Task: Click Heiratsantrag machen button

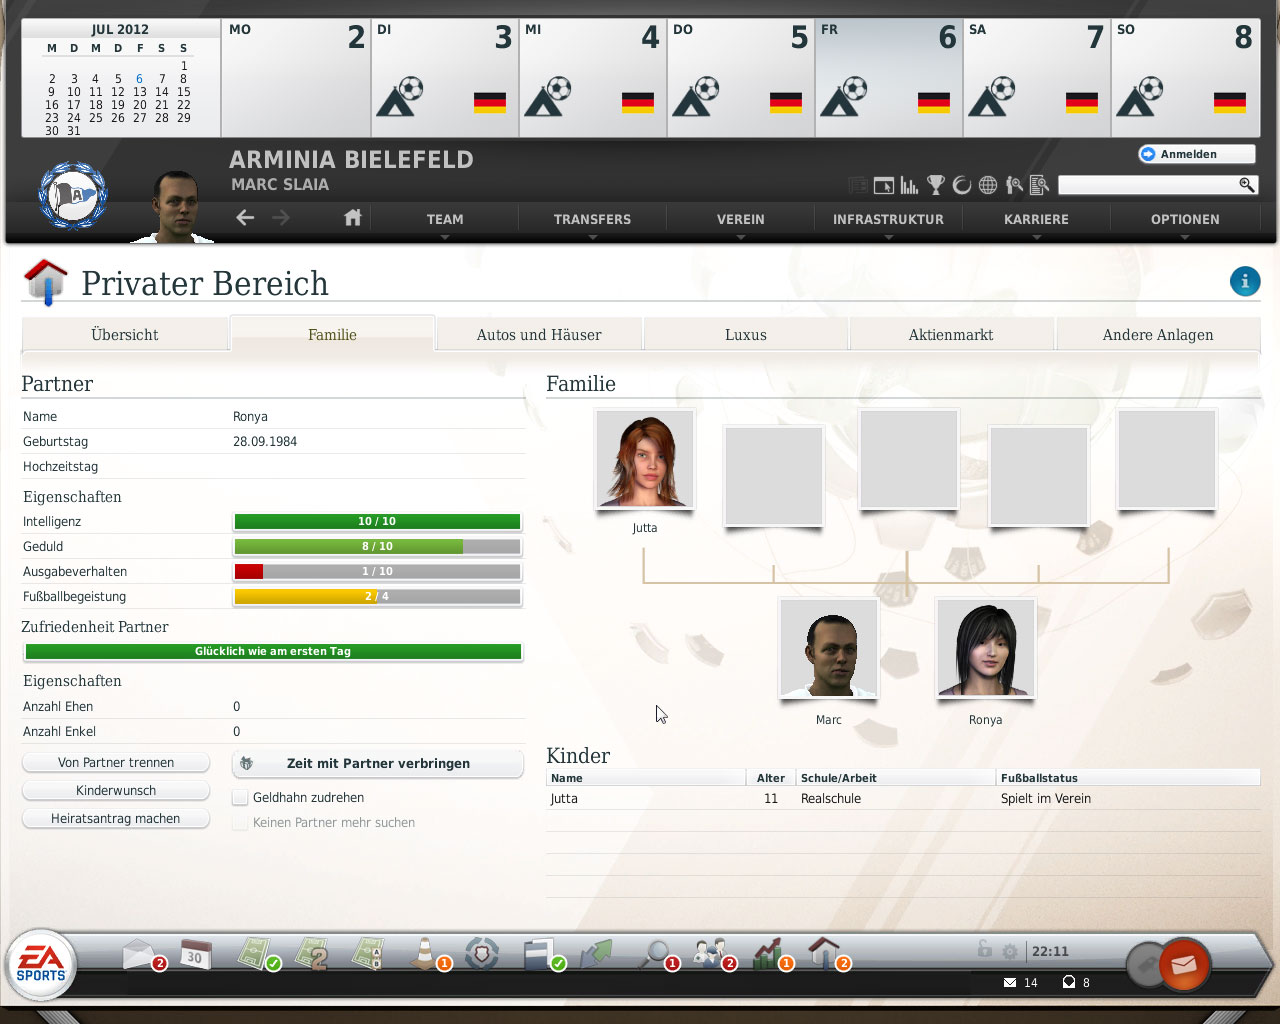Action: tap(116, 818)
